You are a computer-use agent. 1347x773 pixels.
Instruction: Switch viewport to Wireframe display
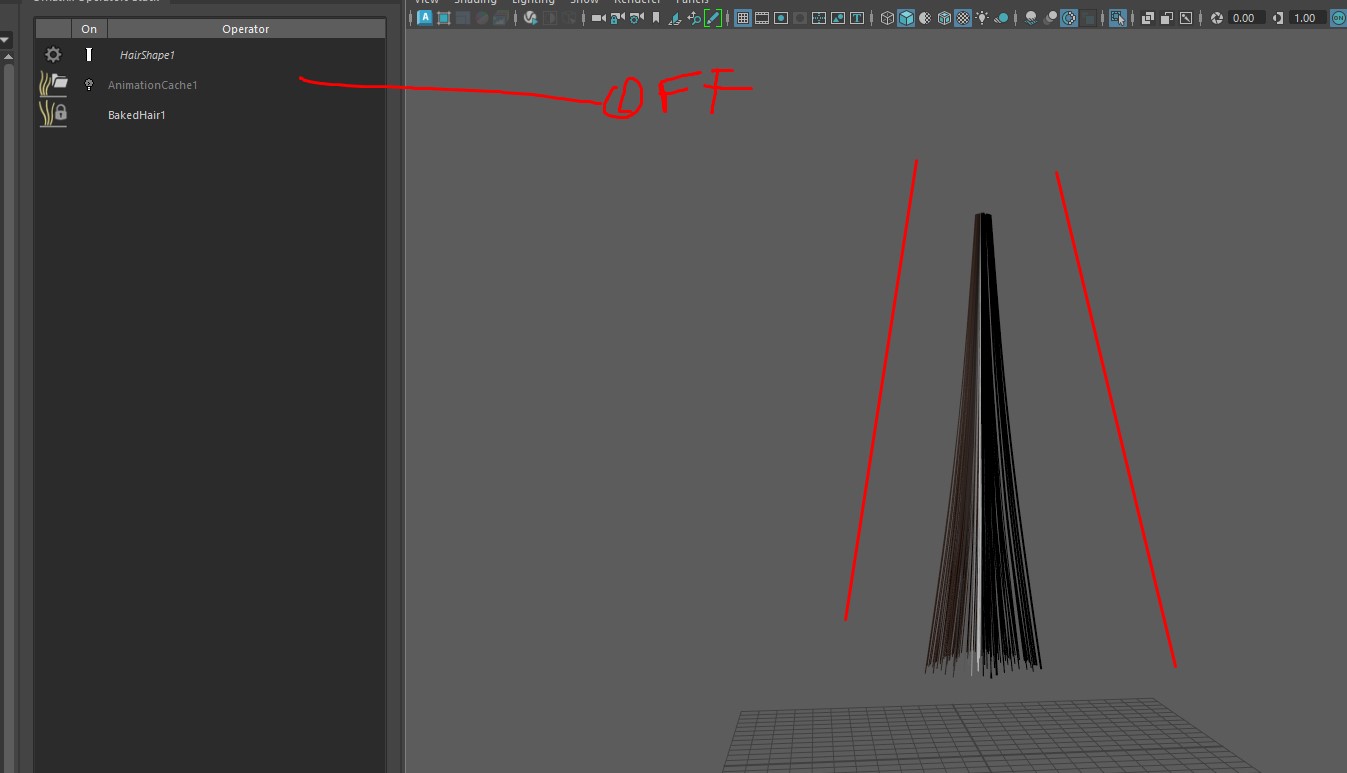pos(887,18)
